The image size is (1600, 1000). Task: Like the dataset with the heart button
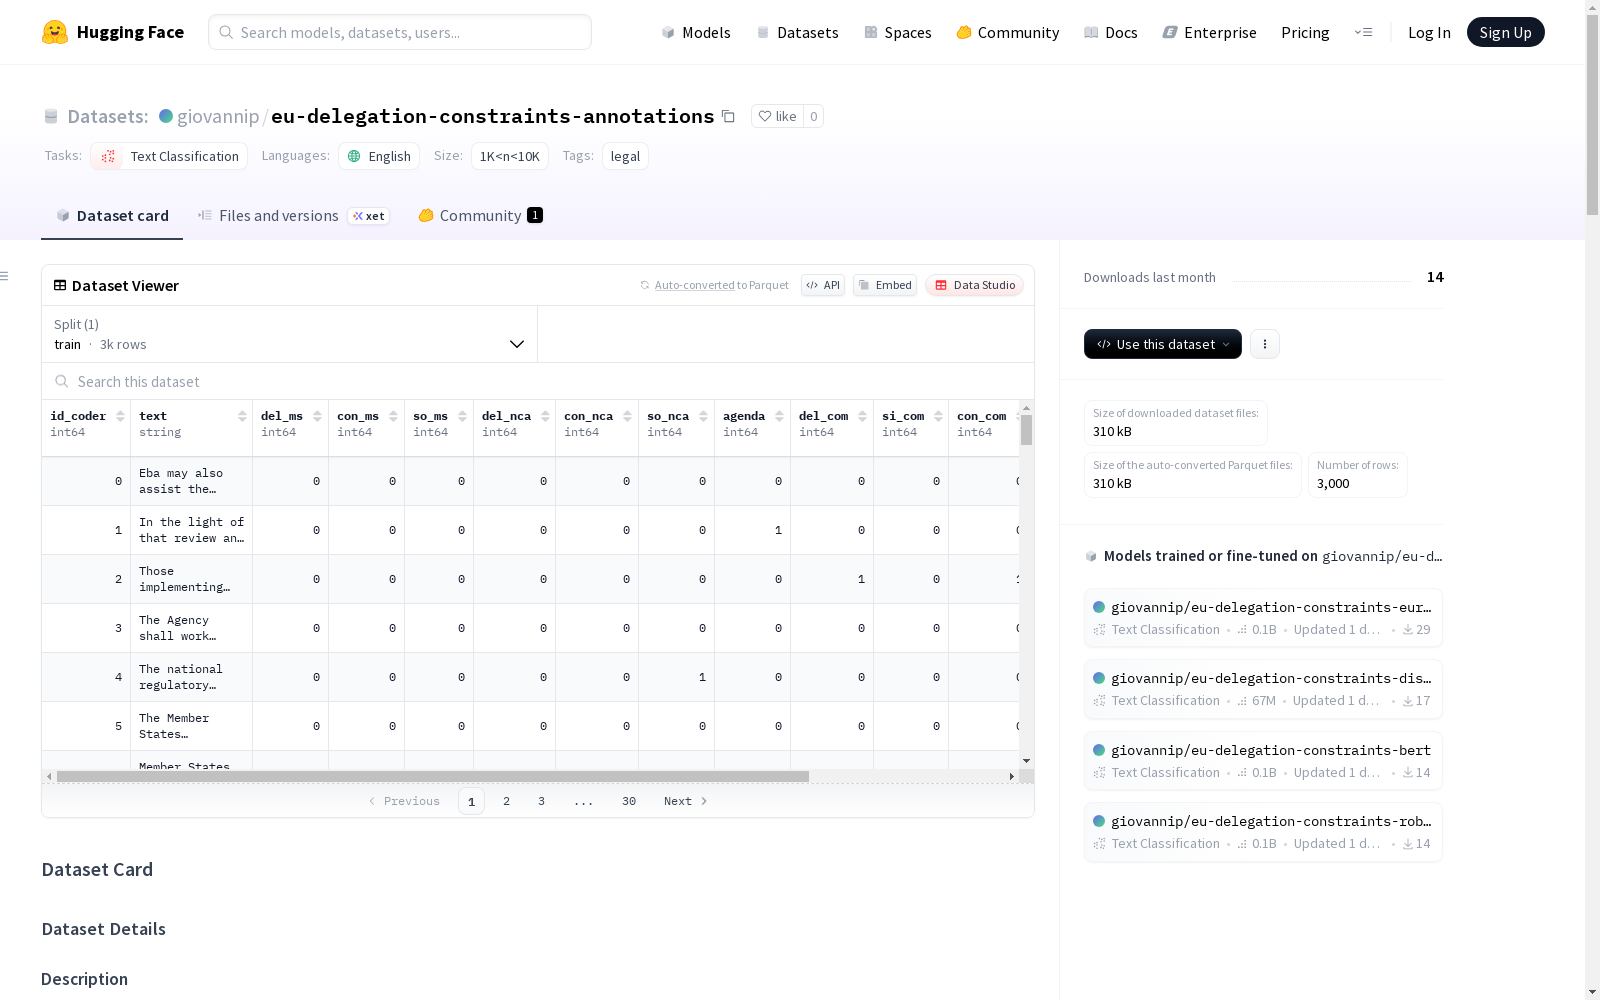777,116
